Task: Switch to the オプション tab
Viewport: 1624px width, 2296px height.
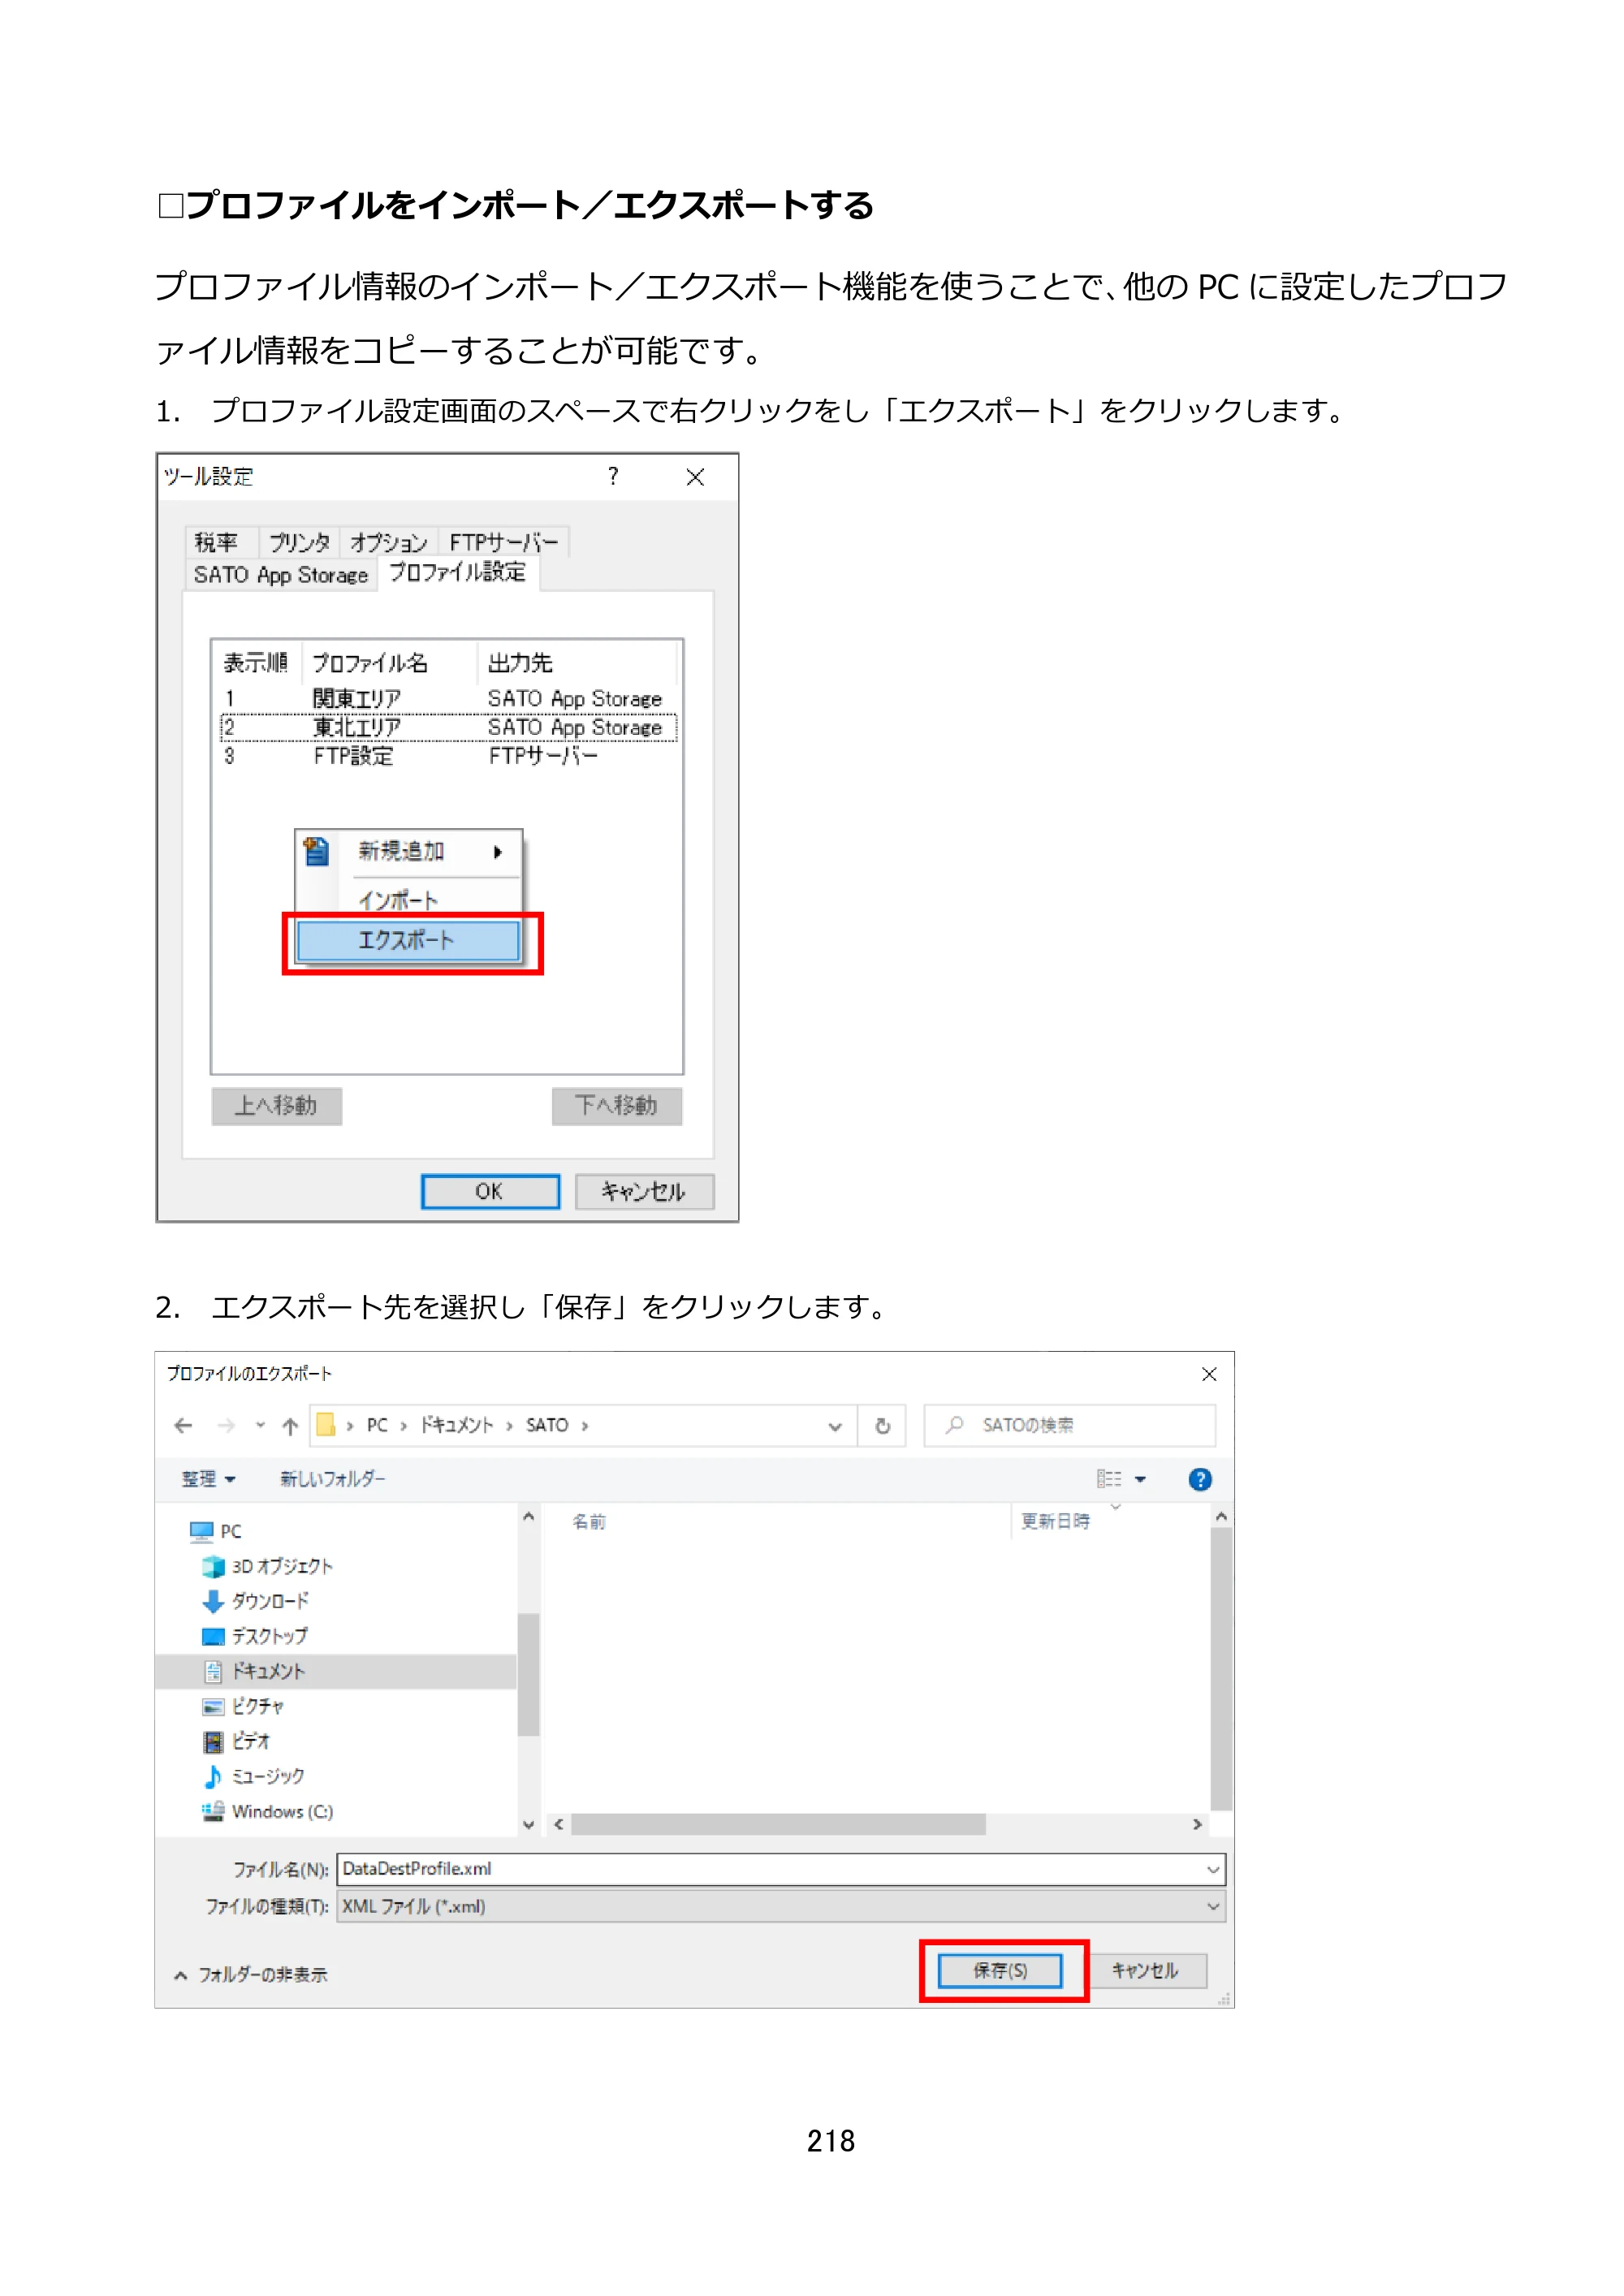Action: point(389,542)
